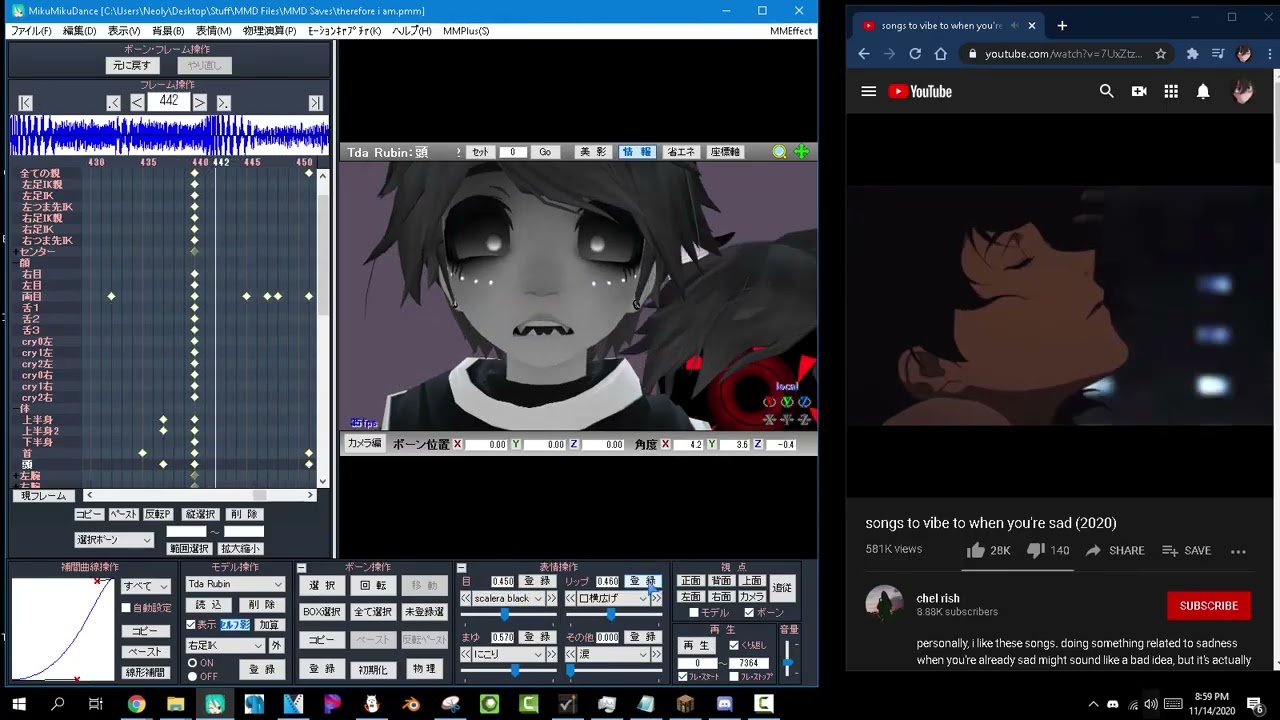Toggle モデル view-follow checkbox
The width and height of the screenshot is (1280, 720).
click(694, 613)
